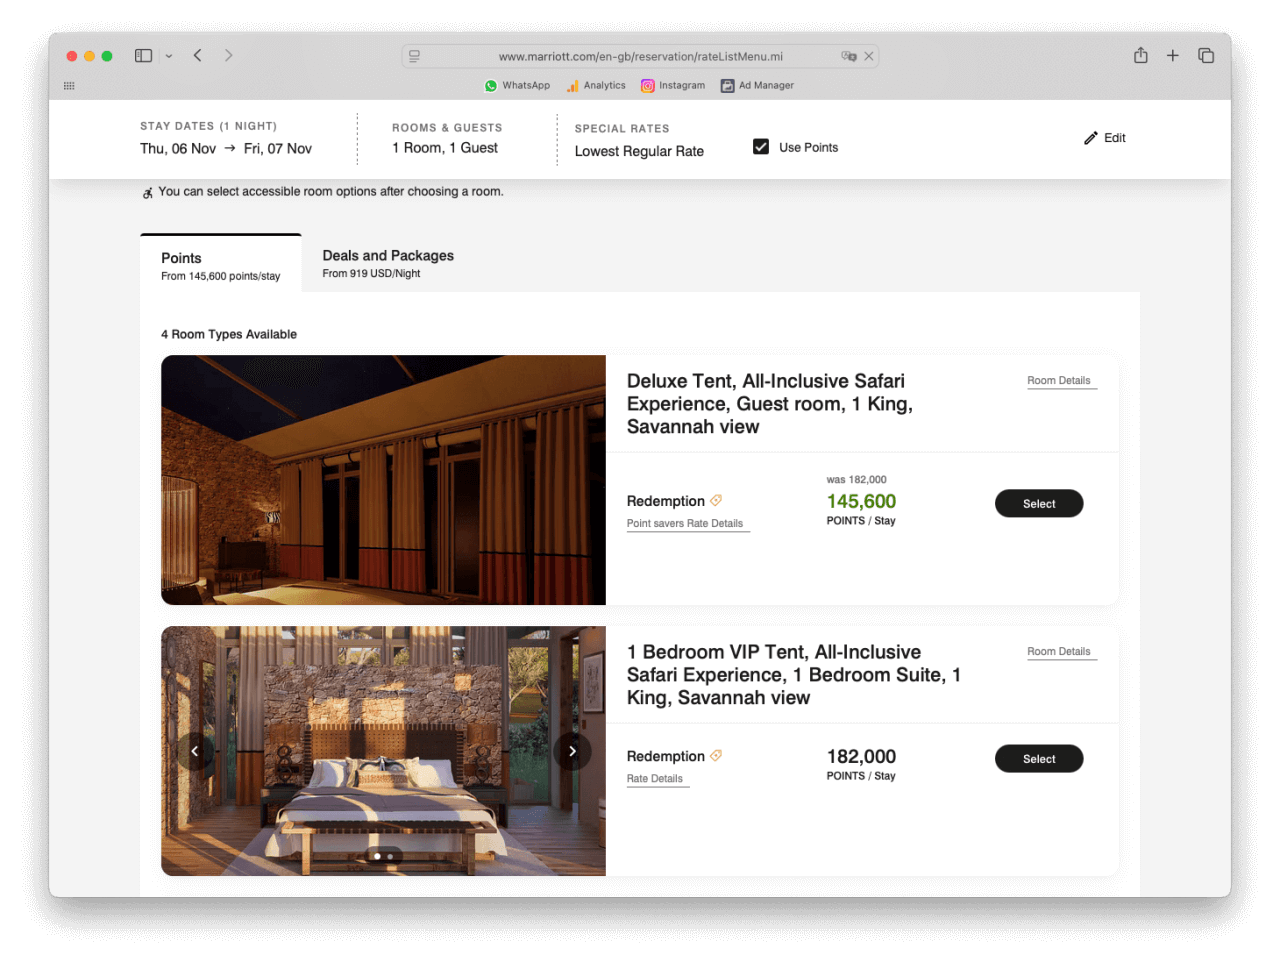Image resolution: width=1280 pixels, height=962 pixels.
Task: Uncheck the Use Points checkbox
Action: [x=761, y=147]
